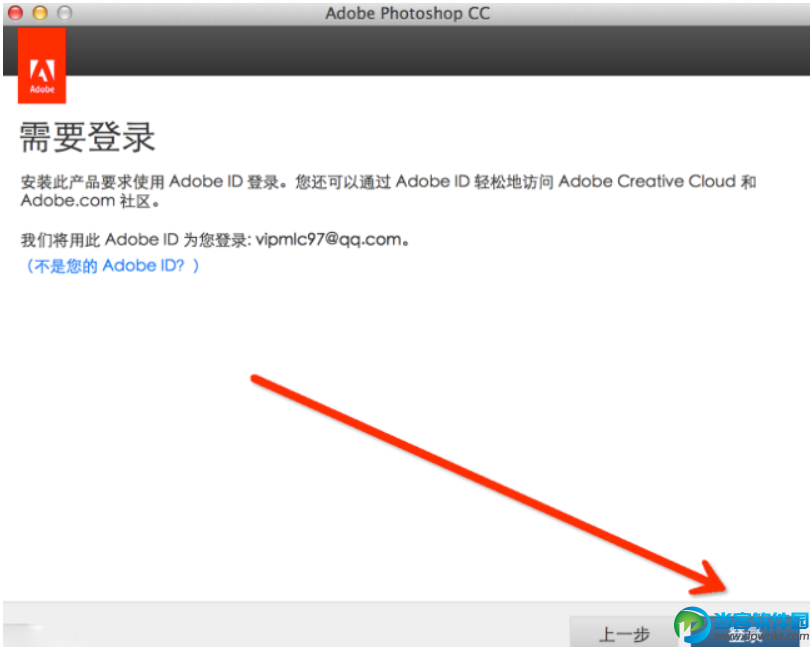Screen dimensions: 810x650
Task: Click the 我们将用此 Adobe ID 为您登录 sentence
Action: [136, 240]
